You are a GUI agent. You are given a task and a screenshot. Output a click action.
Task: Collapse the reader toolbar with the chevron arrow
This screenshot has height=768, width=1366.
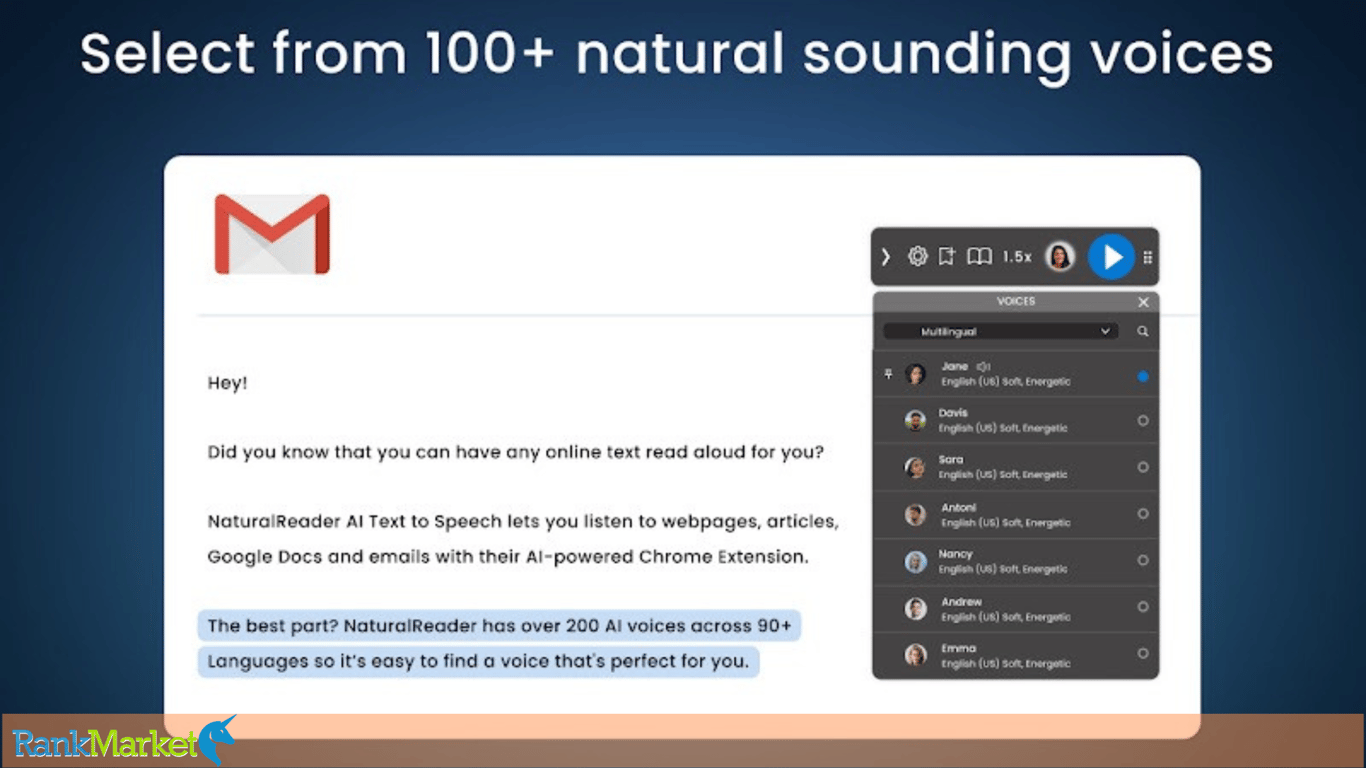pyautogui.click(x=885, y=257)
